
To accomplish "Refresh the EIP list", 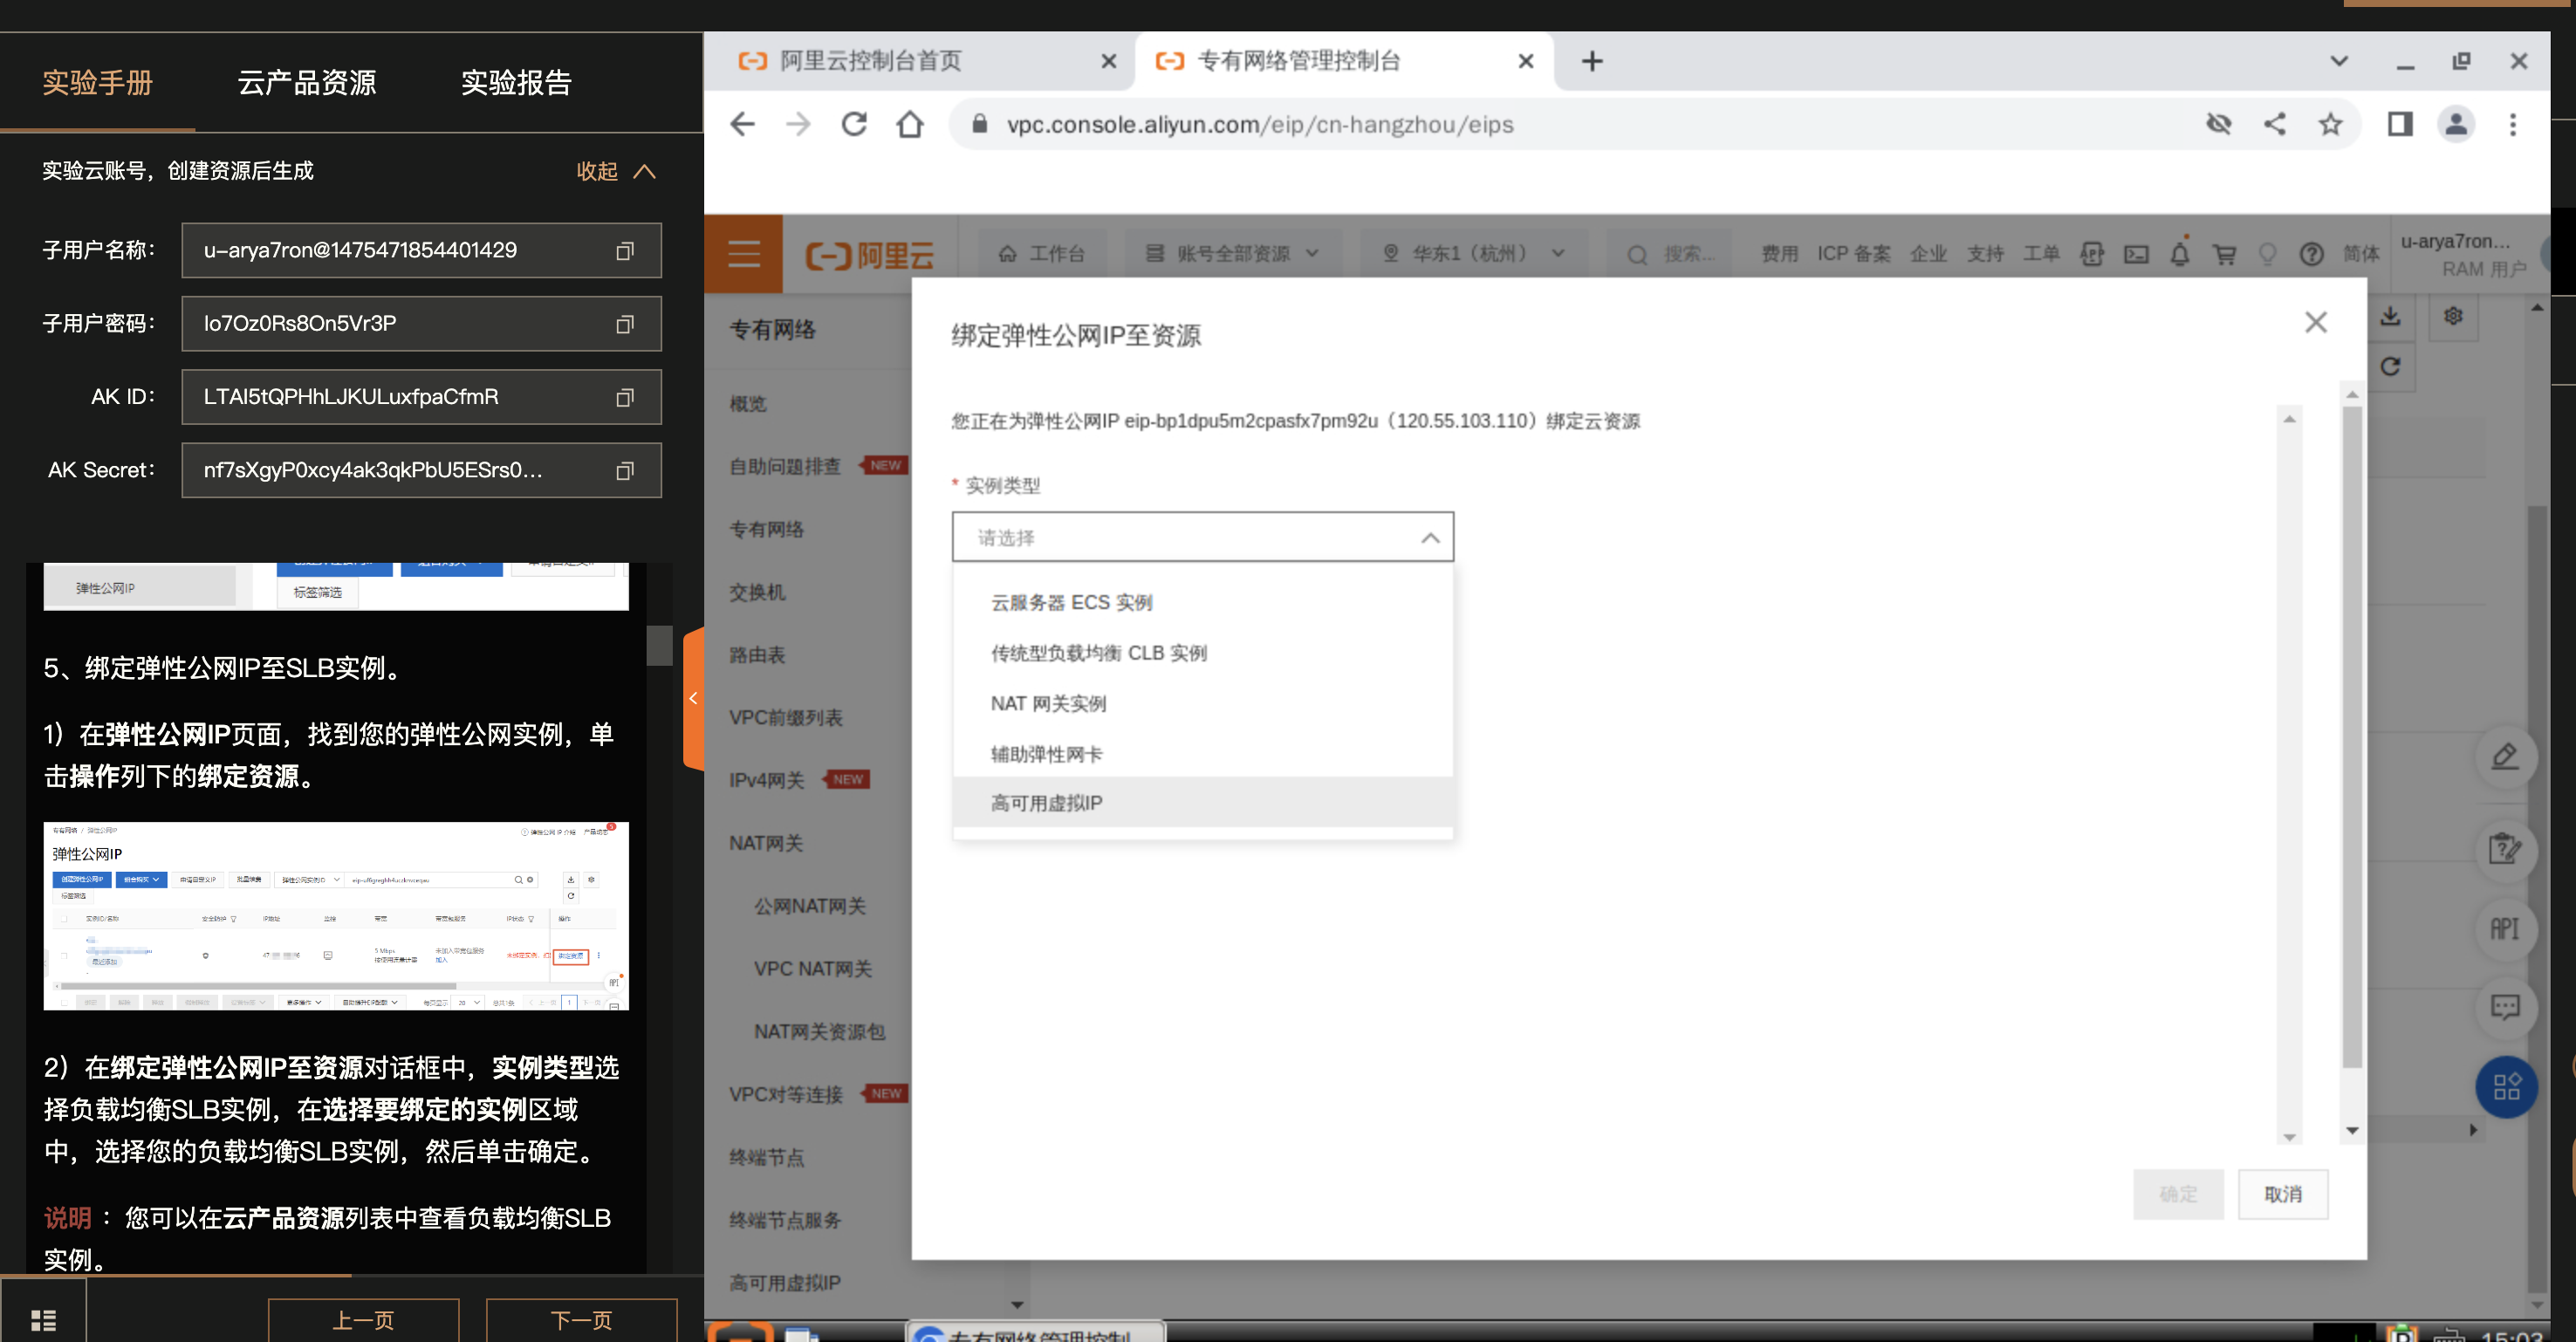I will [x=2391, y=366].
